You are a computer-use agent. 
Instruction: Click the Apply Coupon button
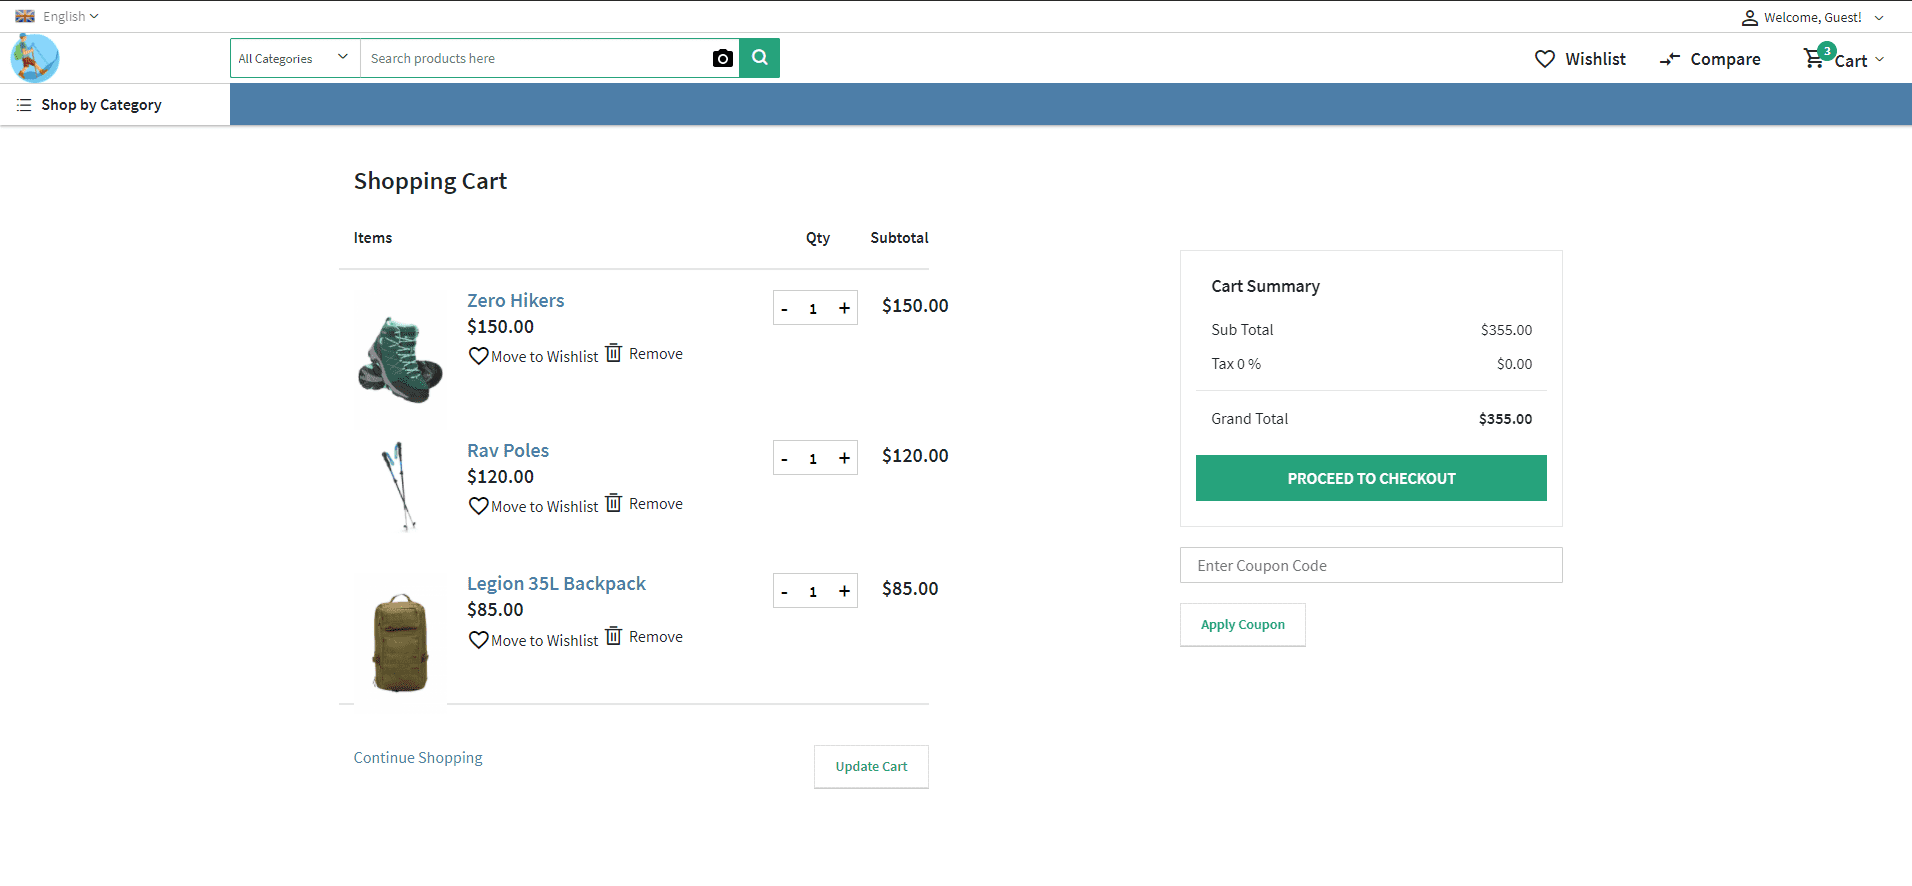1242,625
